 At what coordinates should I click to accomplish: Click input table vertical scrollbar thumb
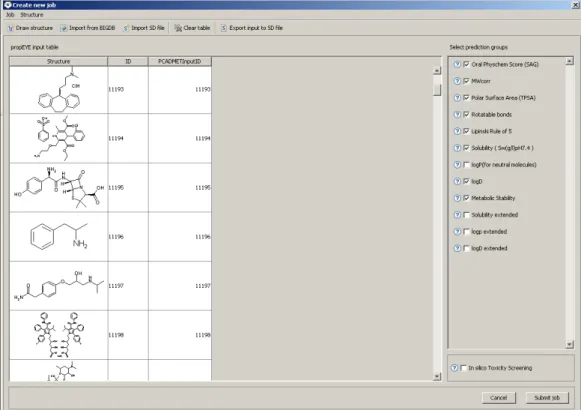click(x=437, y=90)
